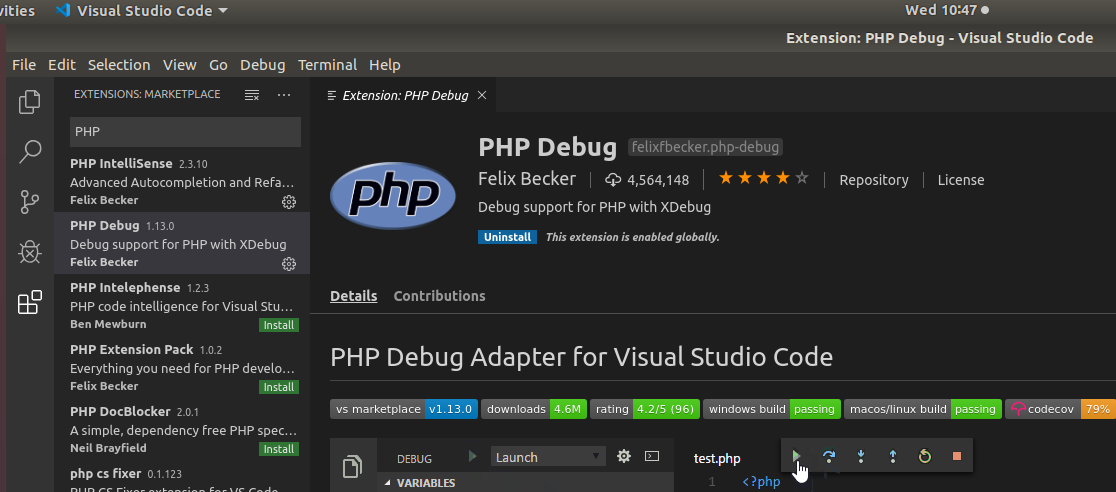1116x492 pixels.
Task: Click the download count cloud icon
Action: pos(613,180)
